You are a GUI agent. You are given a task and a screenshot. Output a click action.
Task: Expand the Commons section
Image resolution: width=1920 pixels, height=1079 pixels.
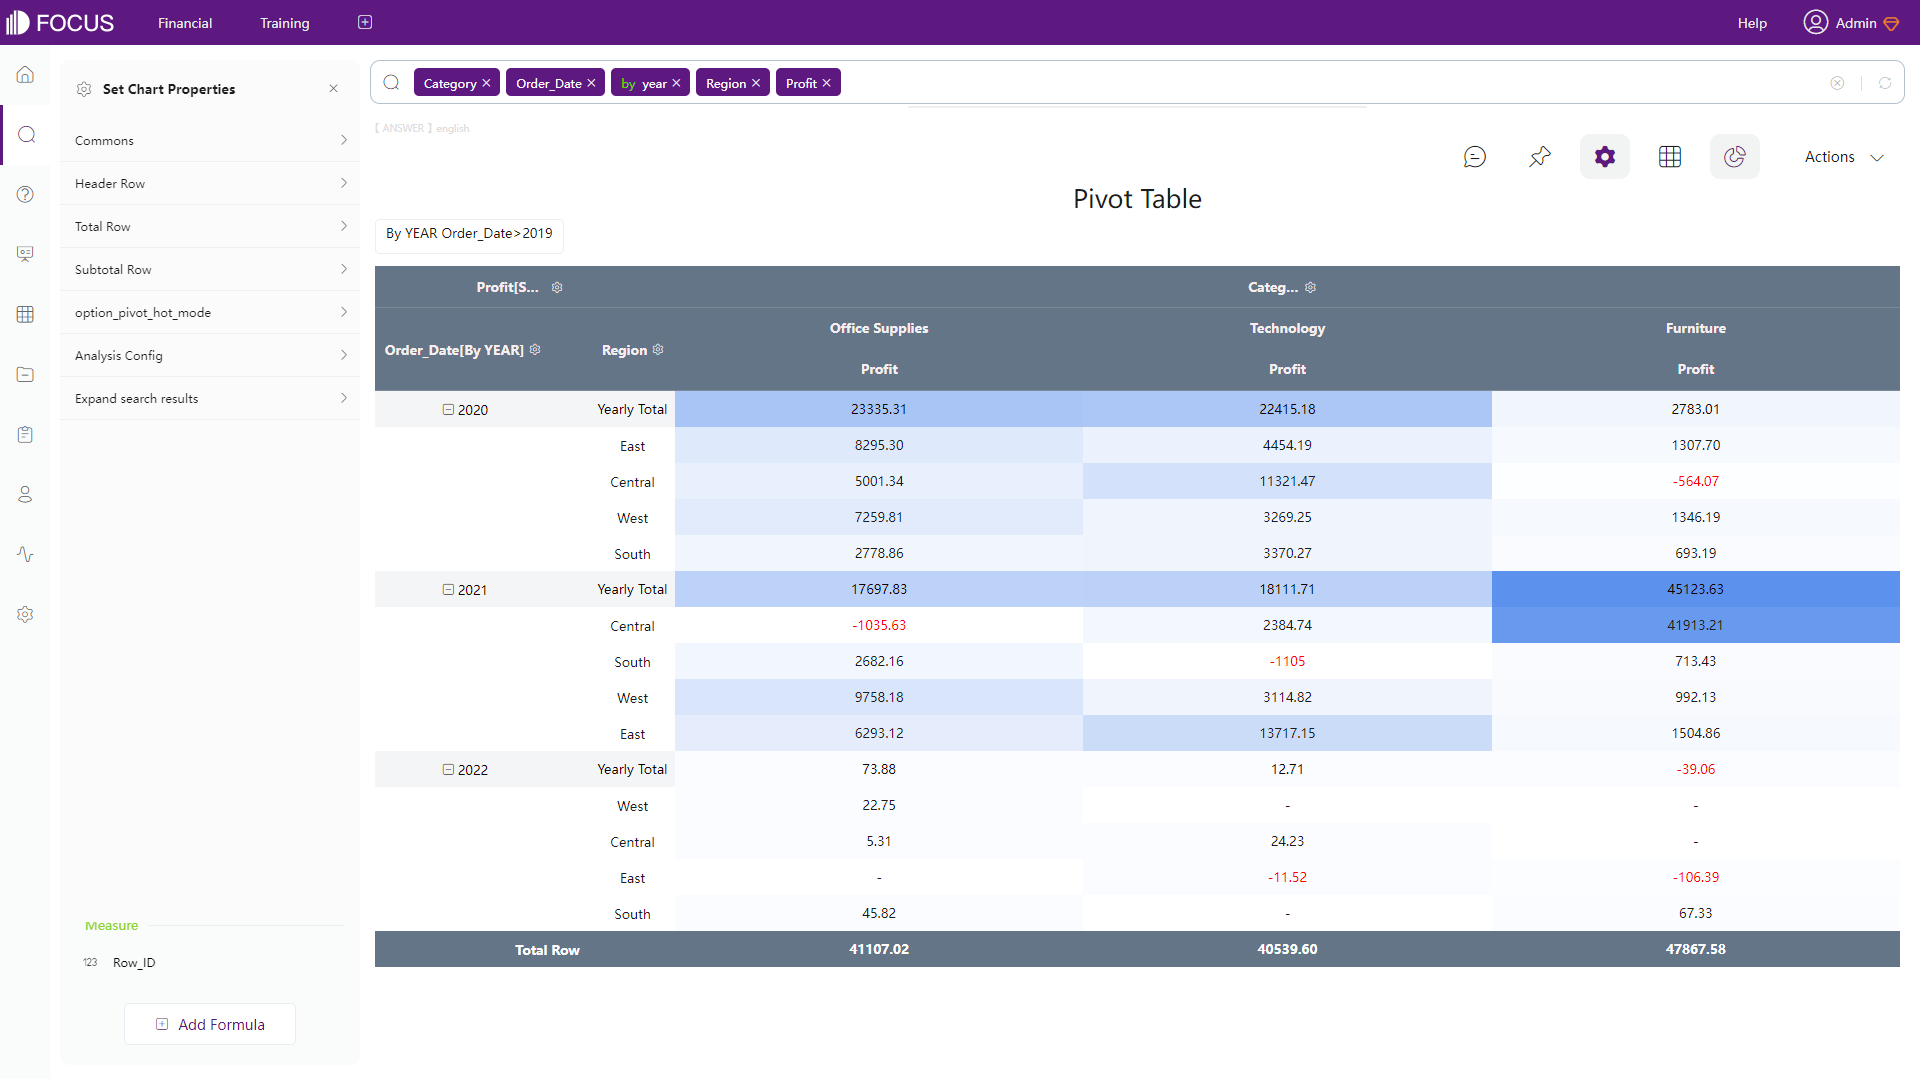tap(210, 140)
